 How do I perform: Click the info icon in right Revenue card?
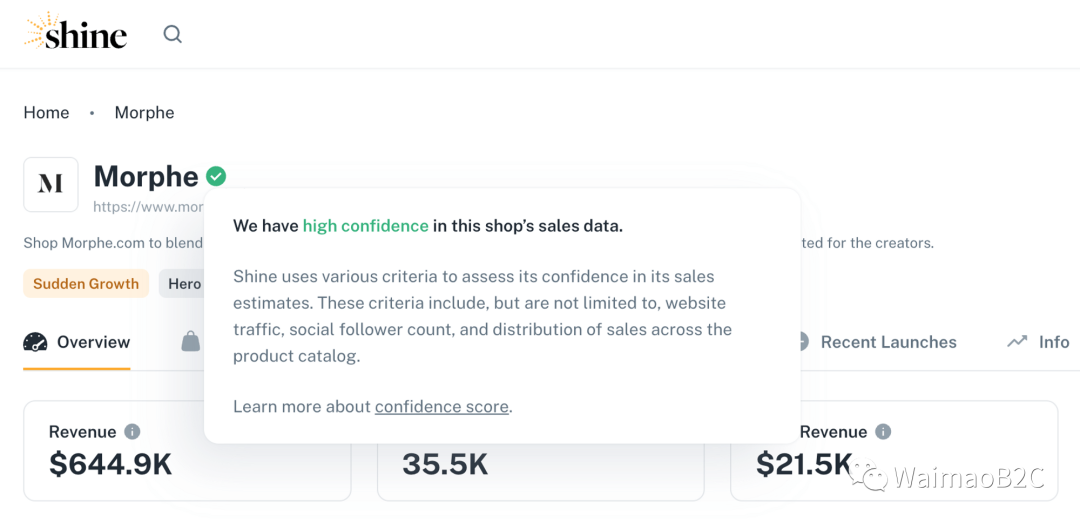tap(882, 431)
